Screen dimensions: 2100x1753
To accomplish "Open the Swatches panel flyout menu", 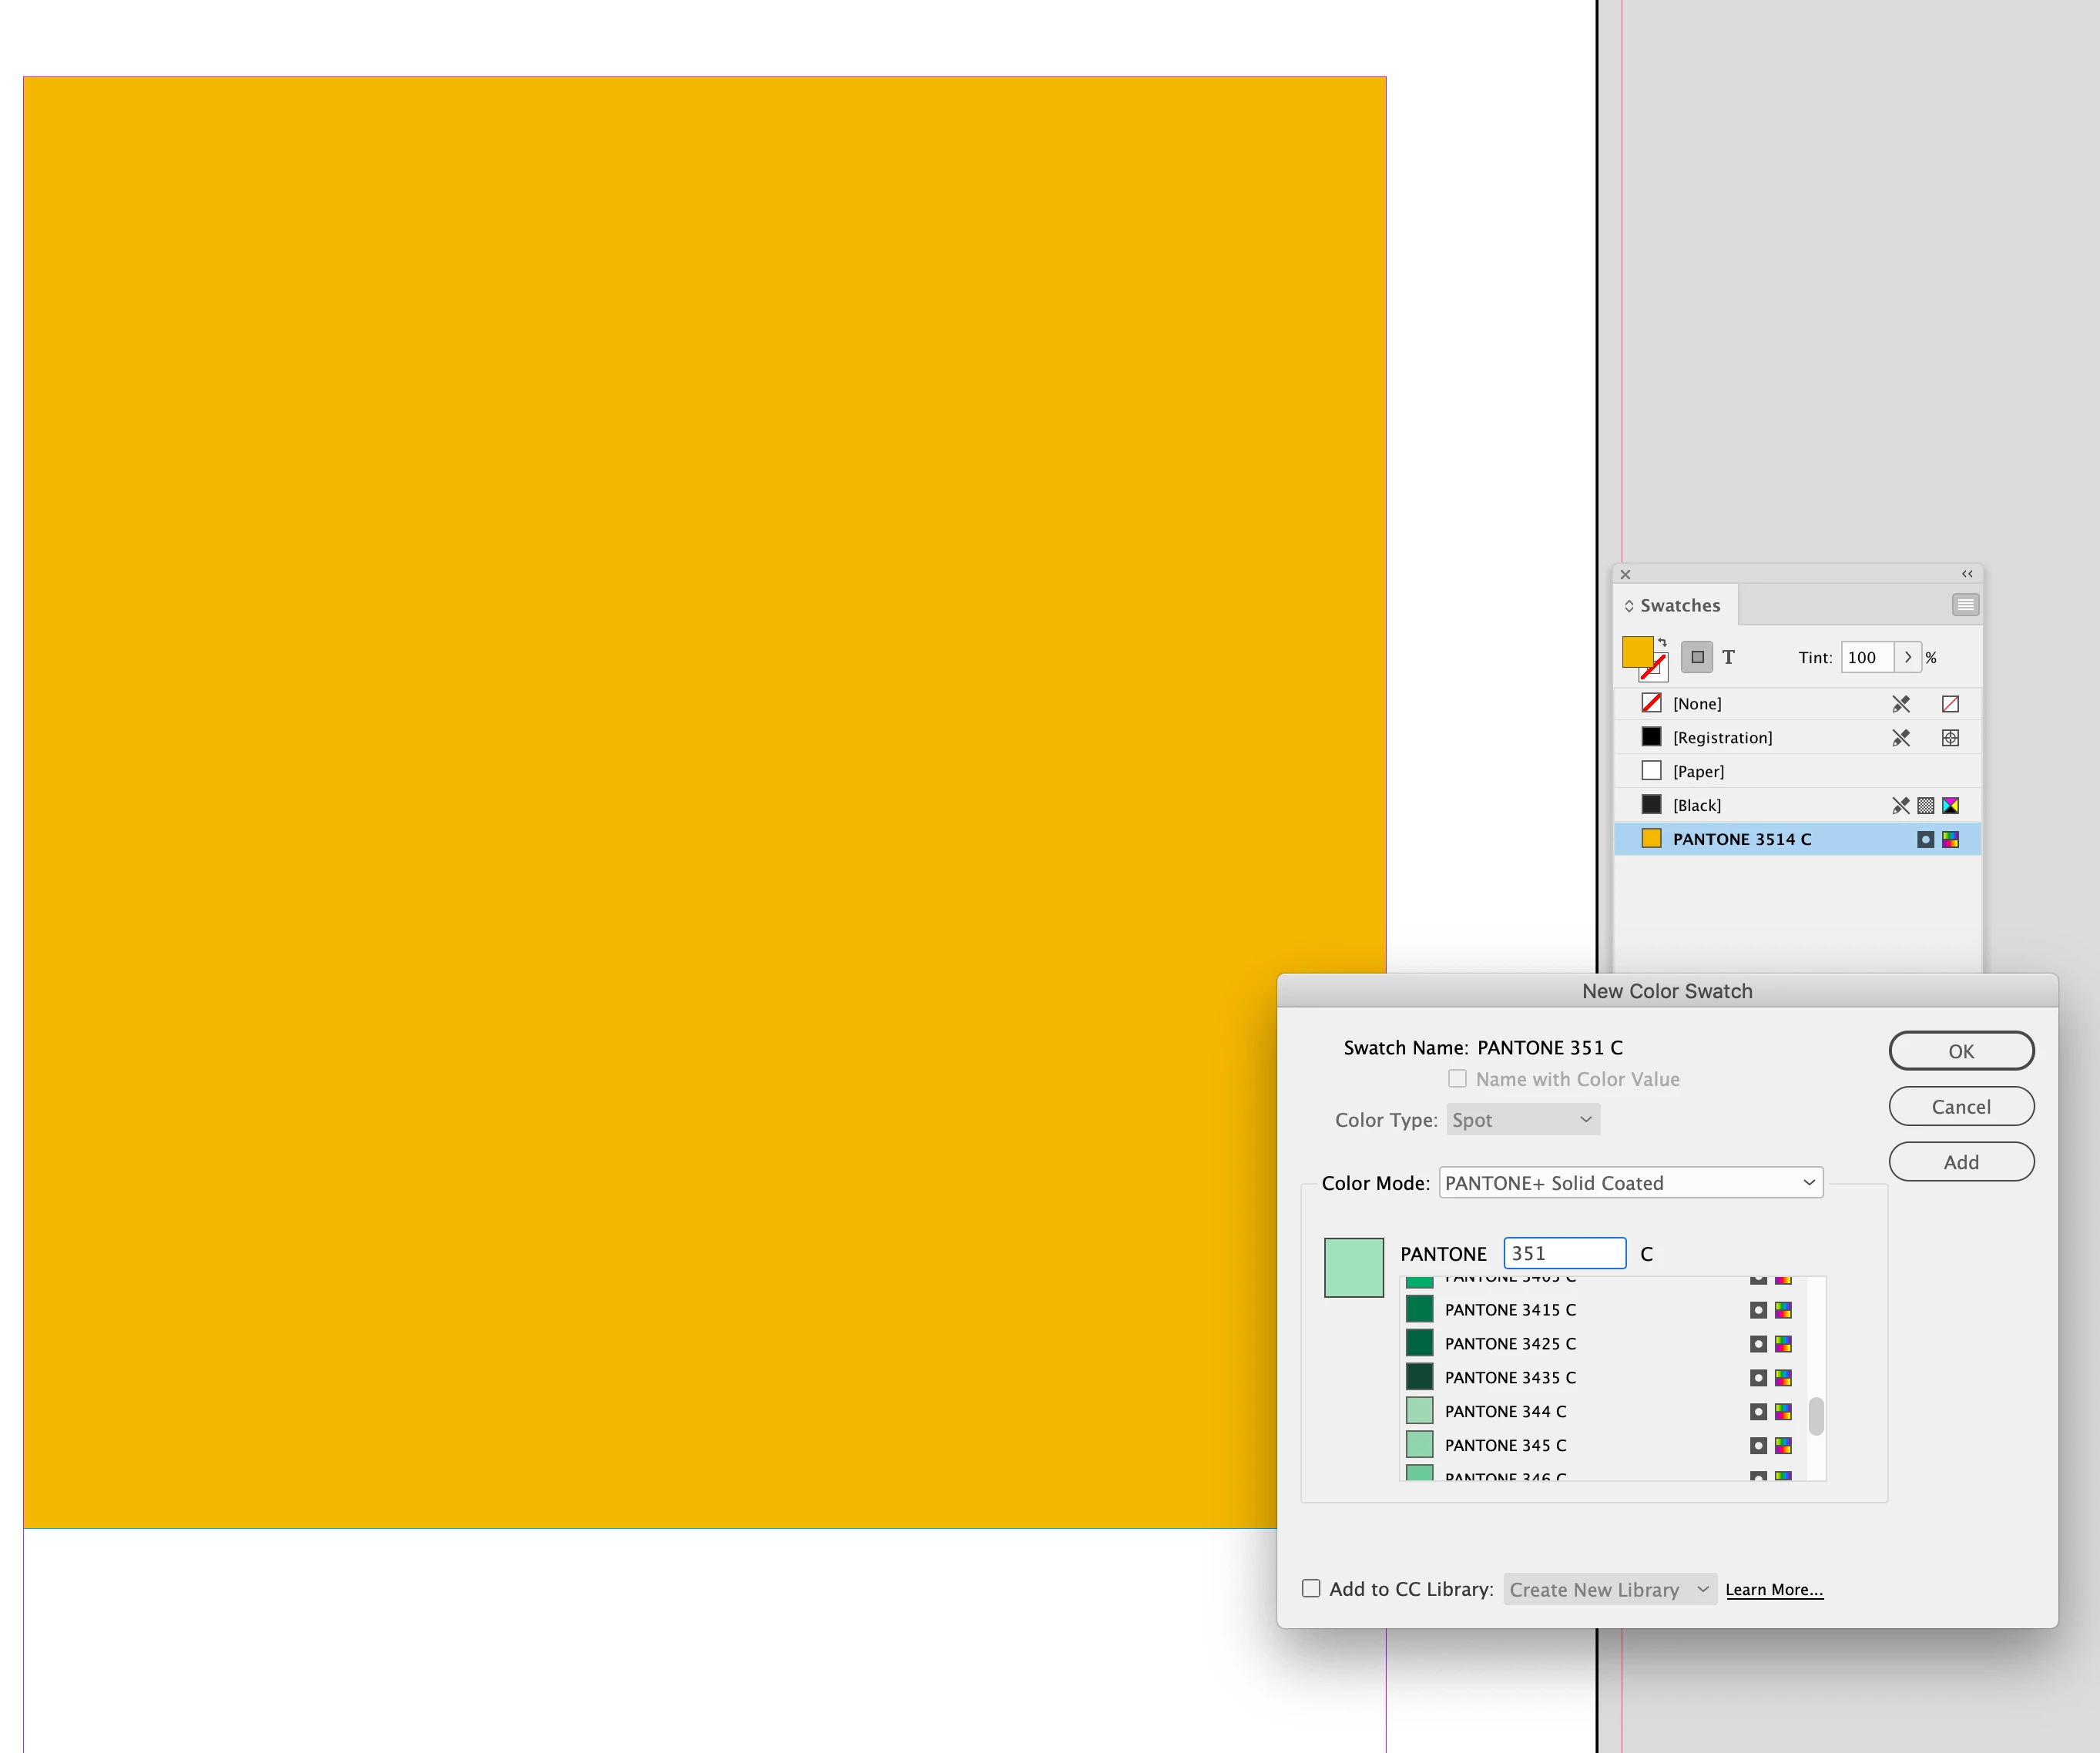I will click(1964, 605).
